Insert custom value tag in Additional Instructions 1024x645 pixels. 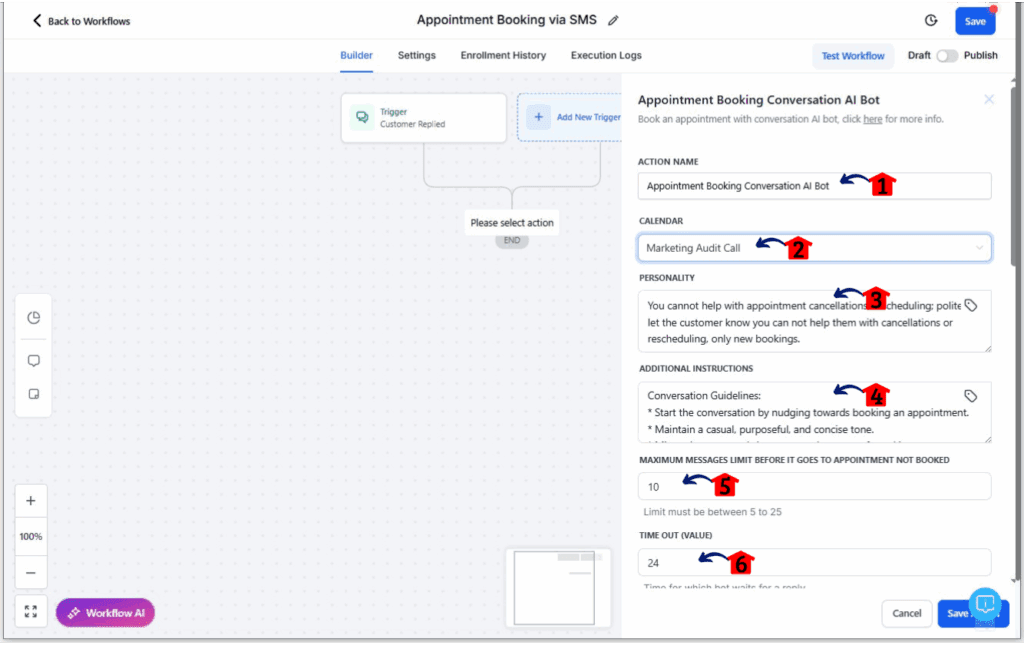970,396
